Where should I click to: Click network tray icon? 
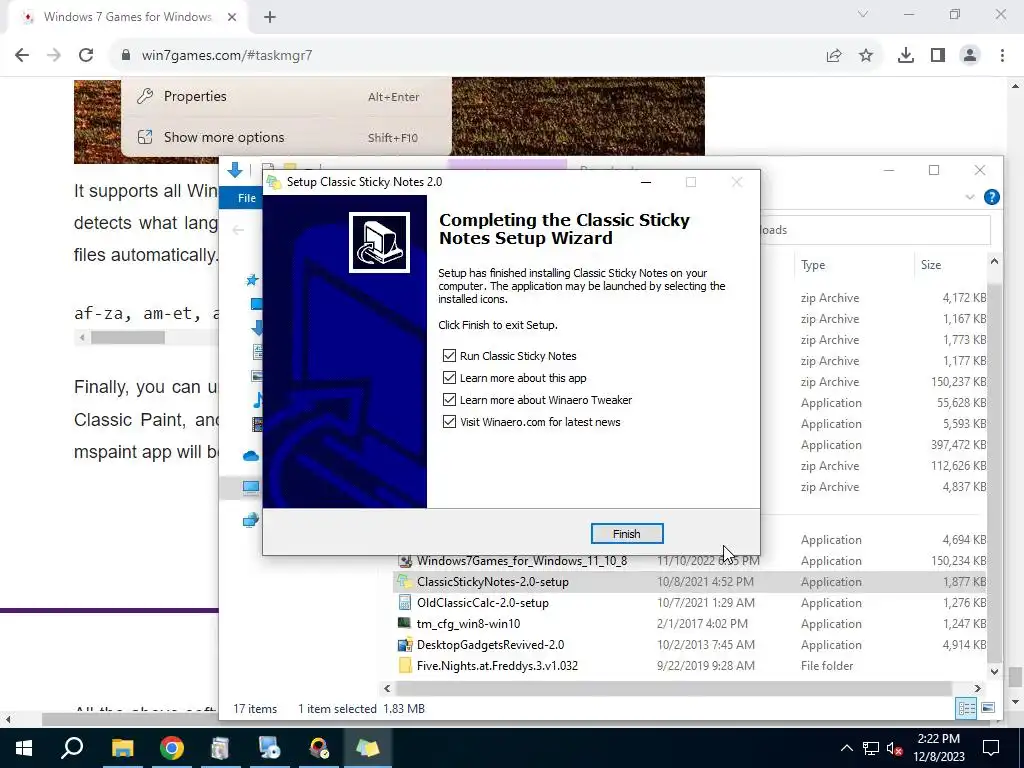[871, 748]
